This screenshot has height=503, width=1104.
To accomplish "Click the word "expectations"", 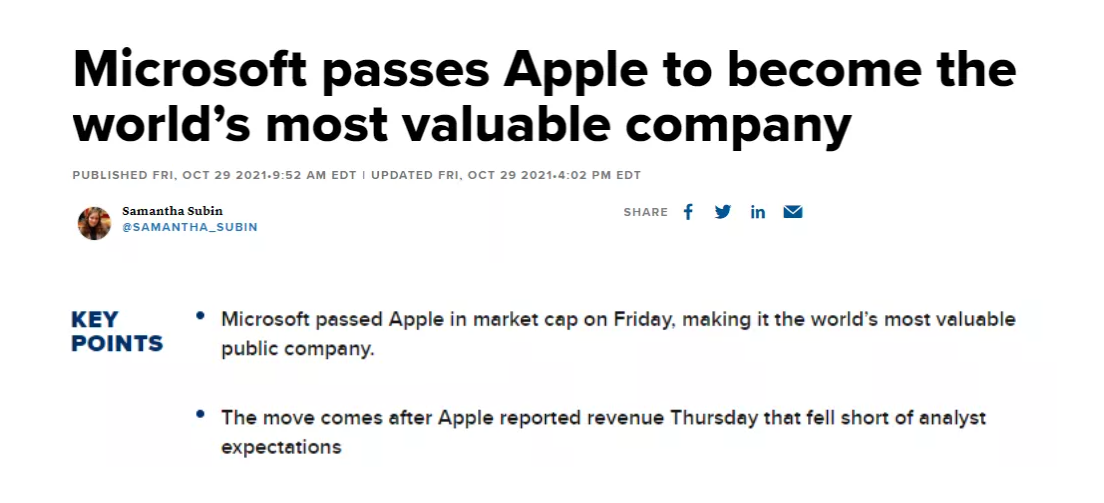I will tap(281, 447).
